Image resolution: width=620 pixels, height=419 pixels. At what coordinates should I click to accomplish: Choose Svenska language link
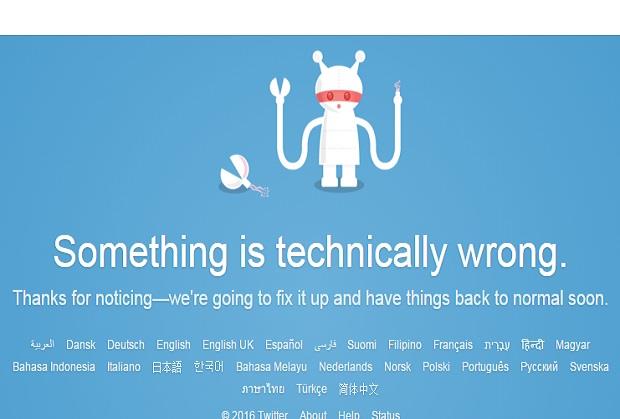tap(589, 367)
